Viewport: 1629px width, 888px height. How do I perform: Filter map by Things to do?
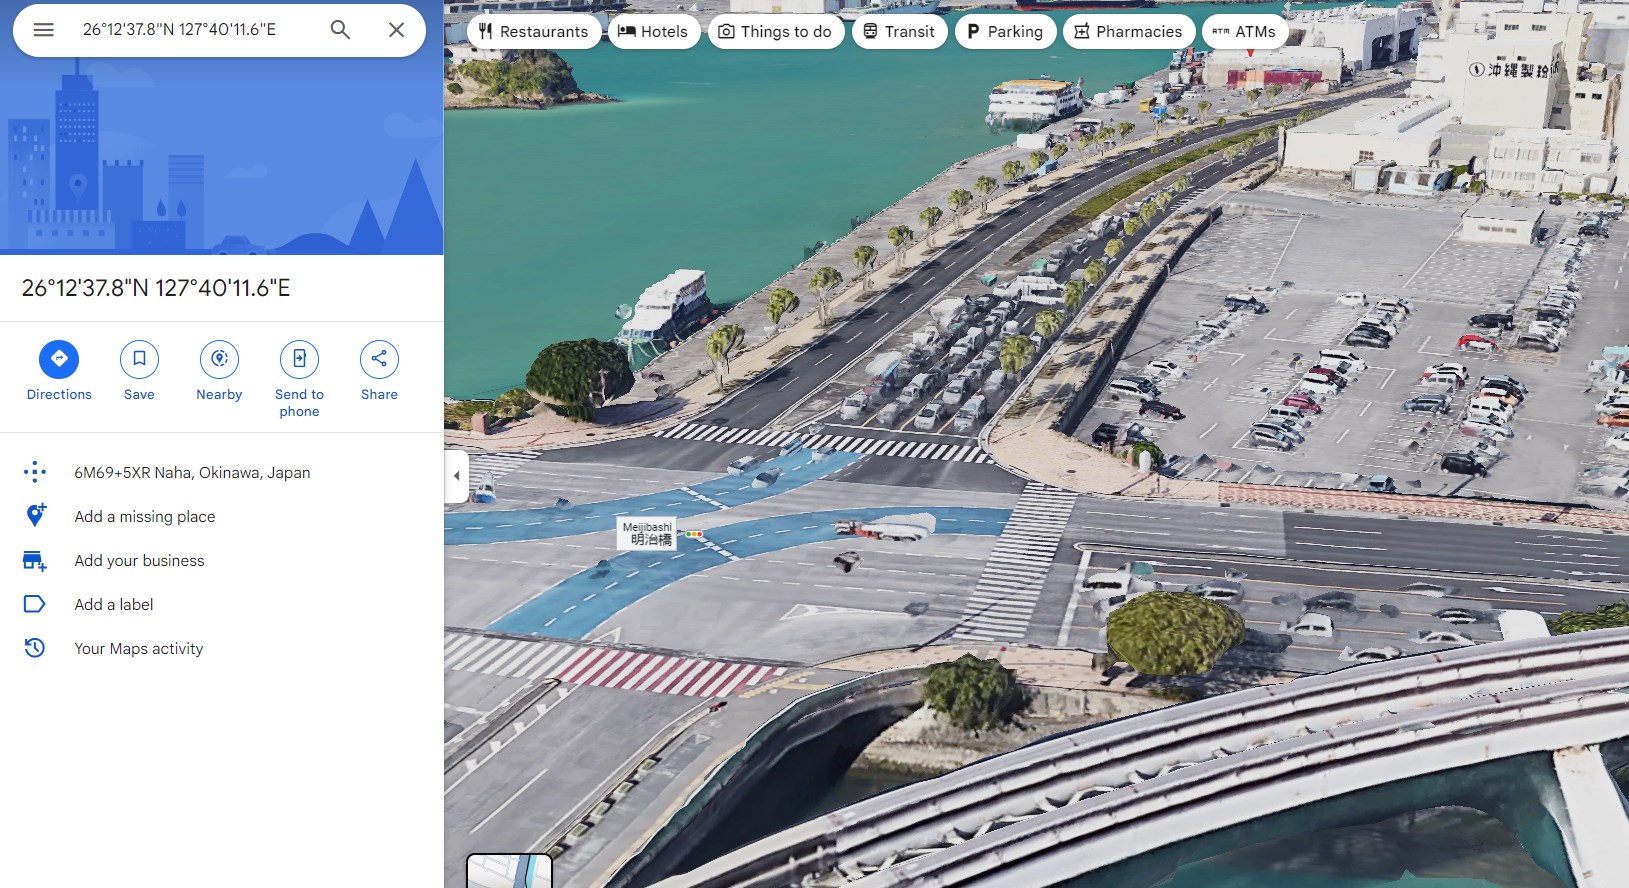pyautogui.click(x=776, y=31)
